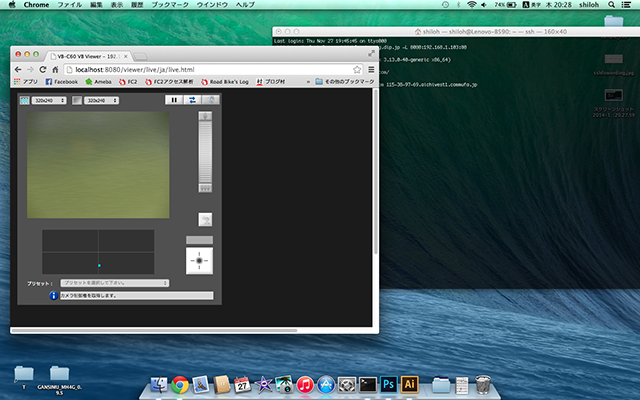Open the Chrome application menu
Viewport: 640px width, 400px height.
36,5
